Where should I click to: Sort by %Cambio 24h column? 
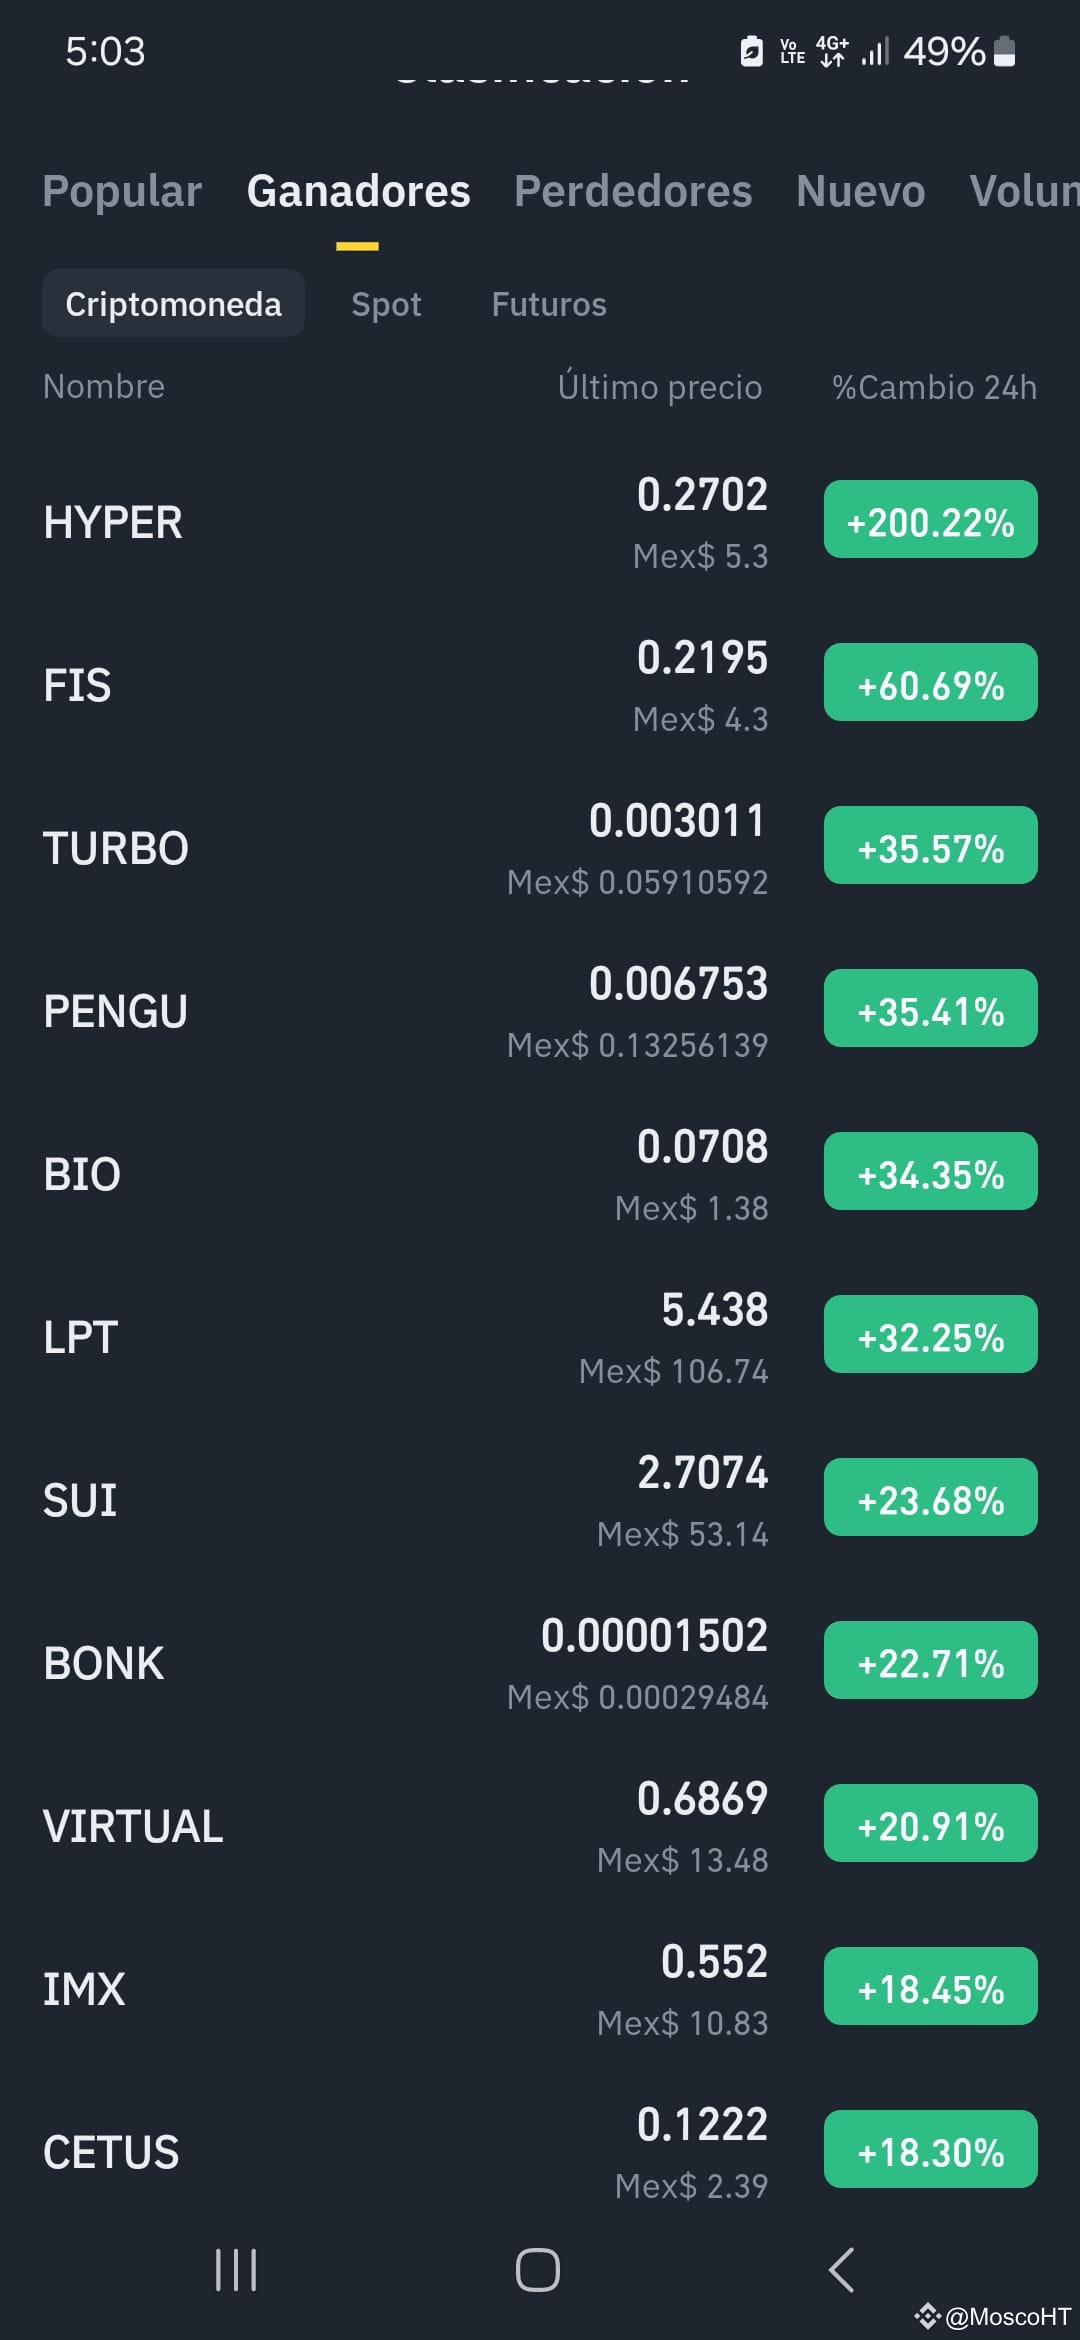tap(934, 386)
